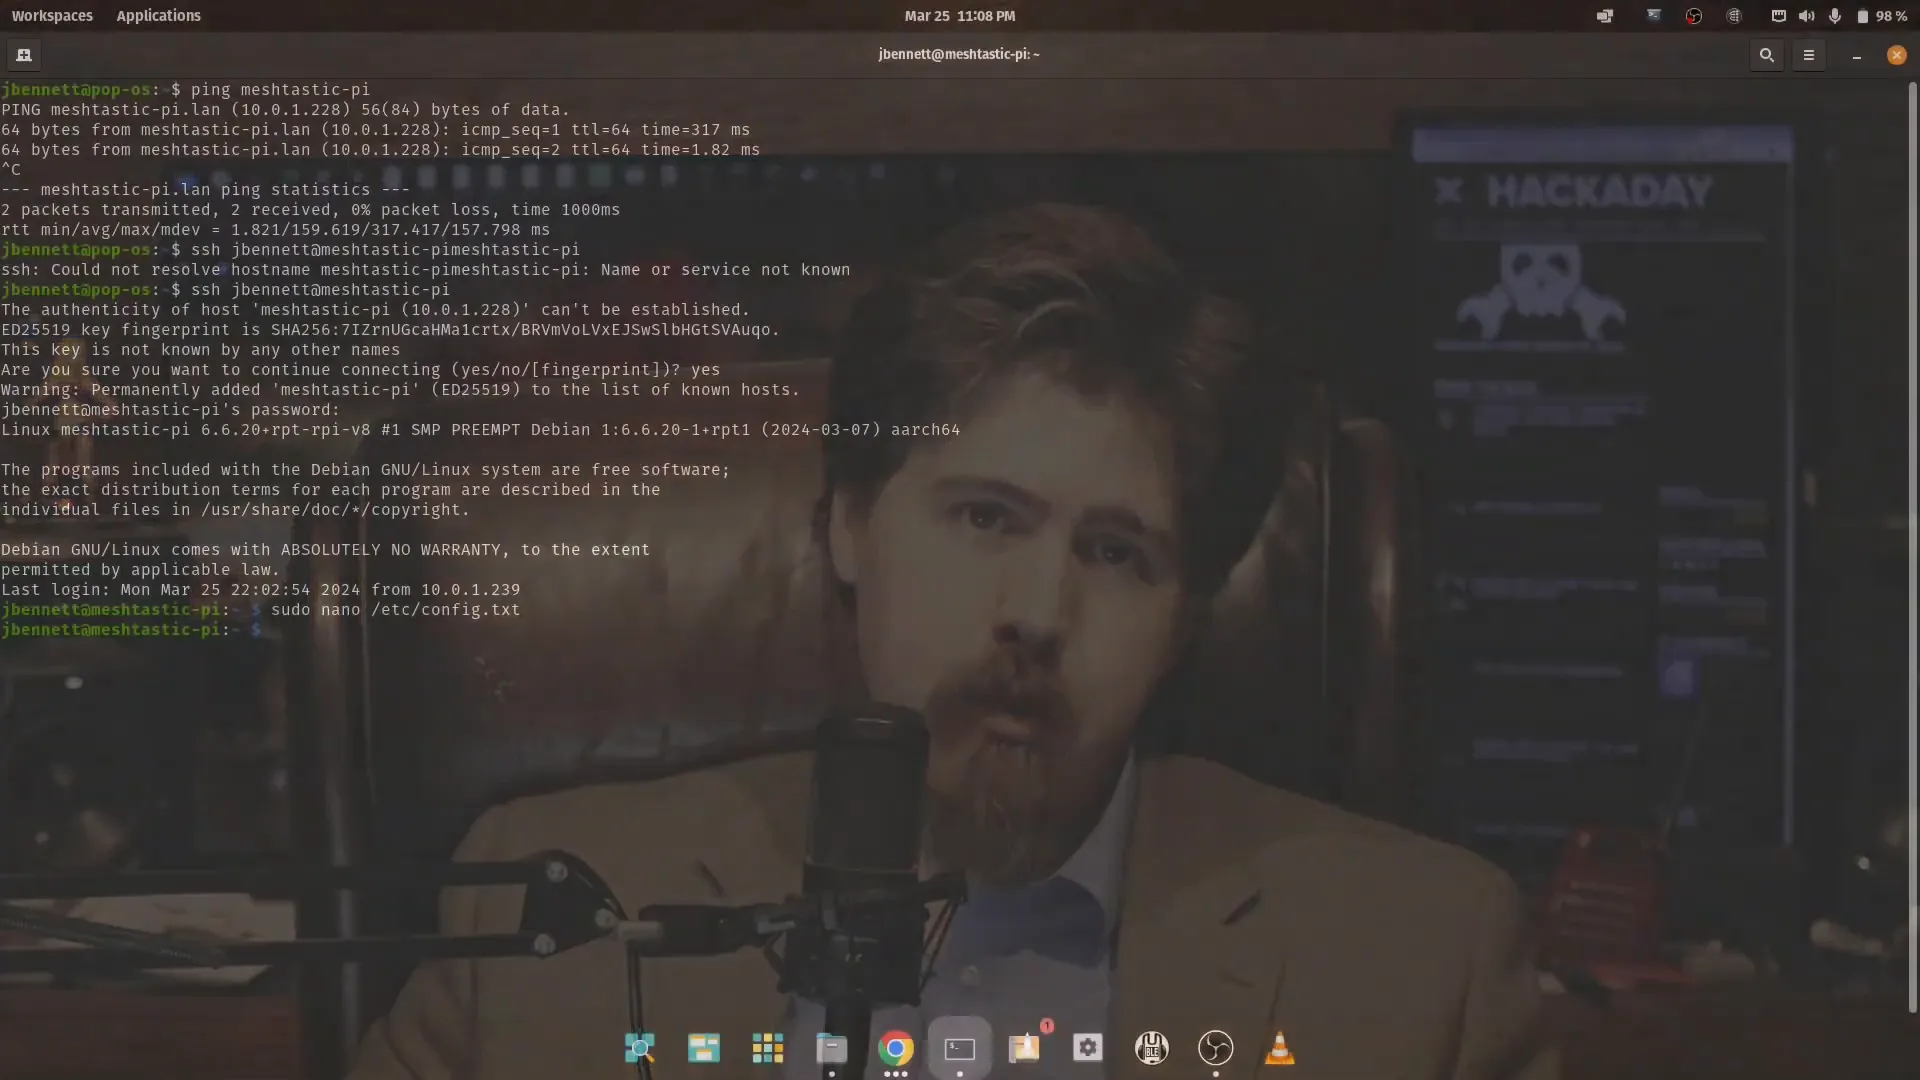Open wired network status icon
Screen dimensions: 1920x1080
(1779, 16)
